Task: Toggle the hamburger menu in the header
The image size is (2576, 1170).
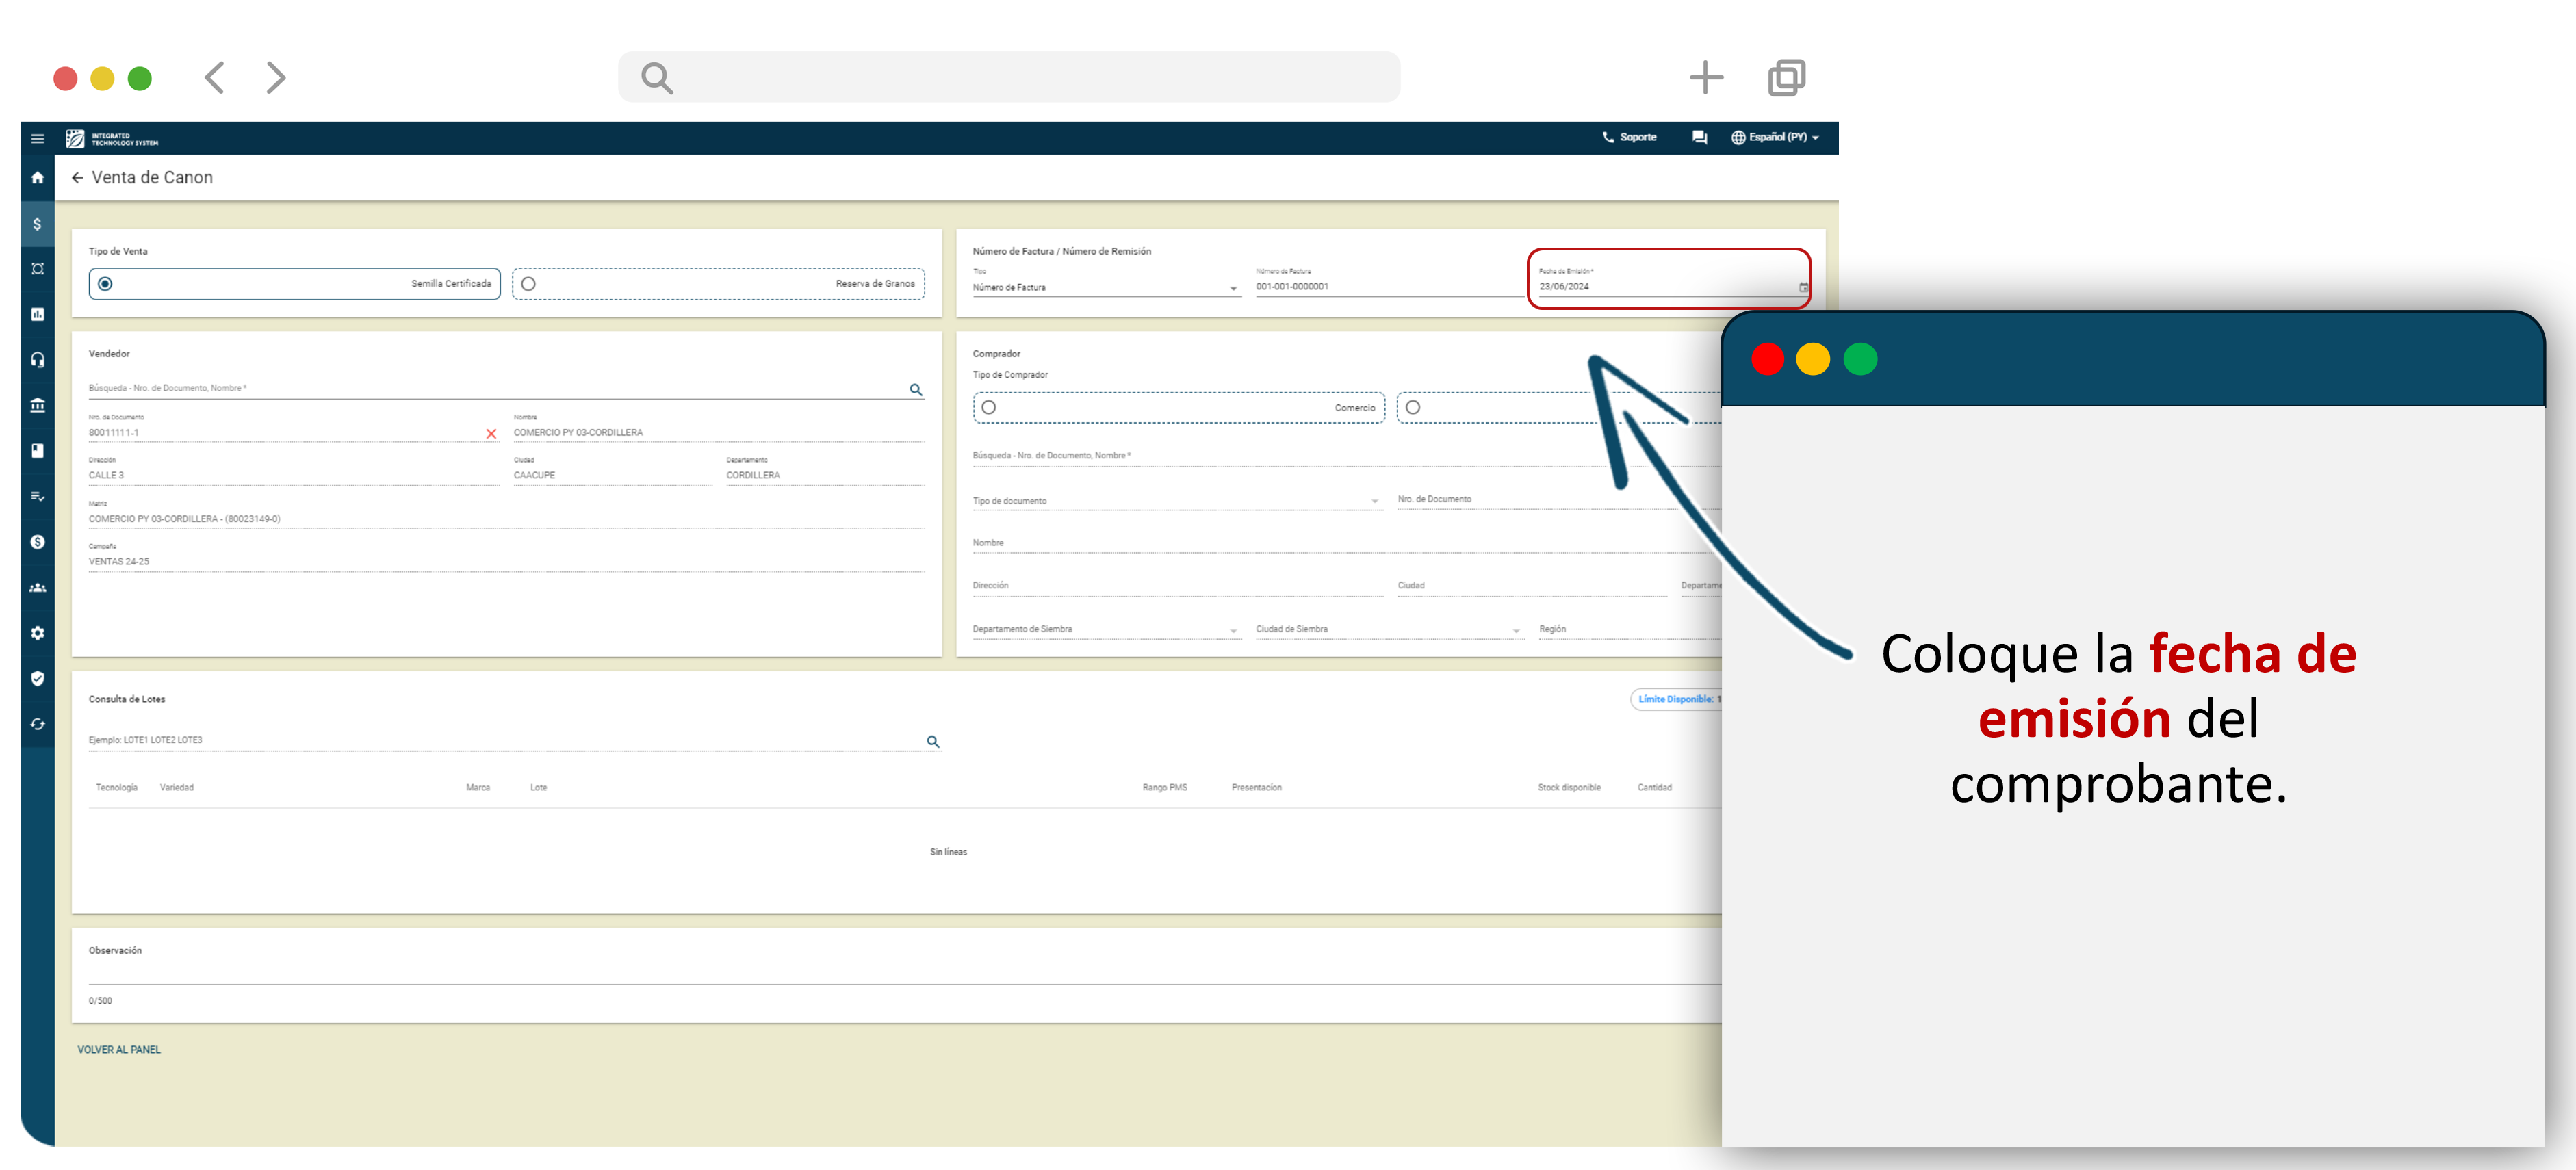Action: tap(38, 139)
